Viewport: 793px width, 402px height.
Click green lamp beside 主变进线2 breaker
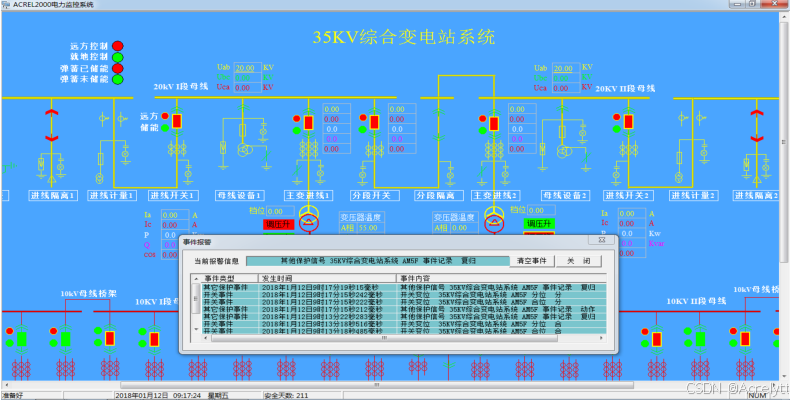pos(482,131)
